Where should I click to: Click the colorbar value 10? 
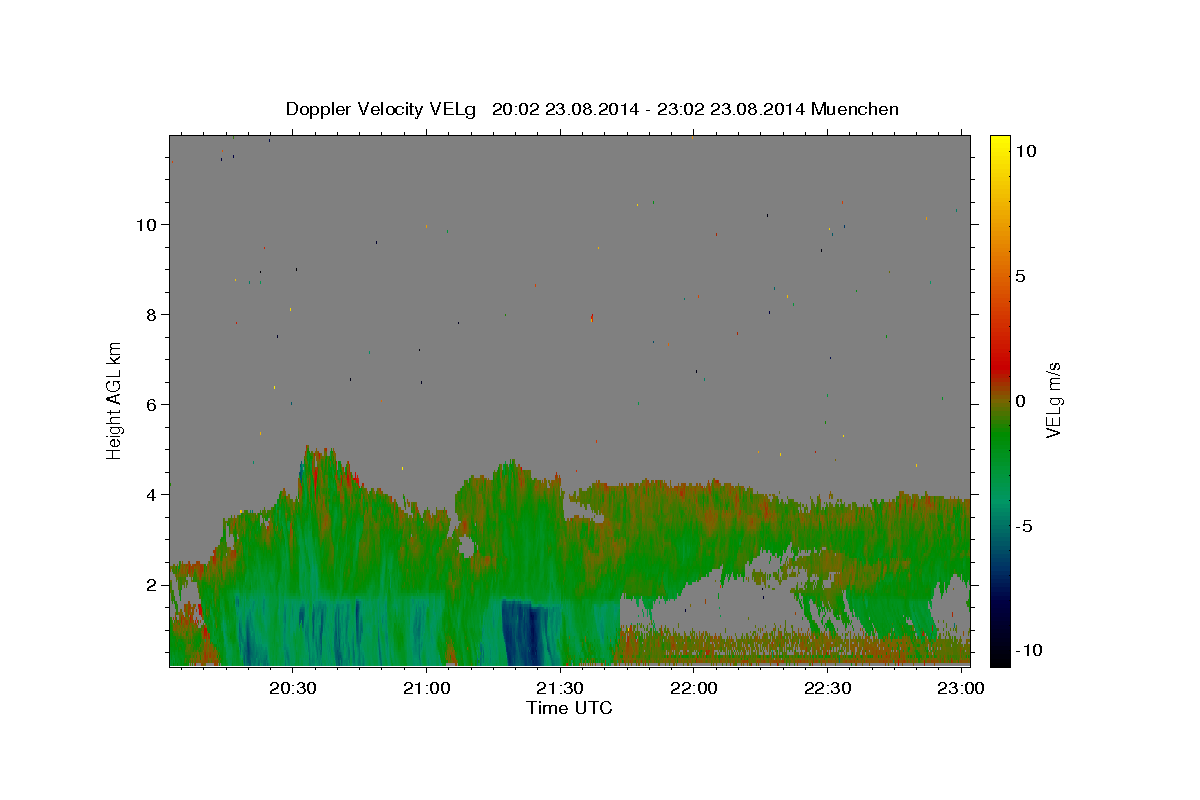tap(1025, 151)
